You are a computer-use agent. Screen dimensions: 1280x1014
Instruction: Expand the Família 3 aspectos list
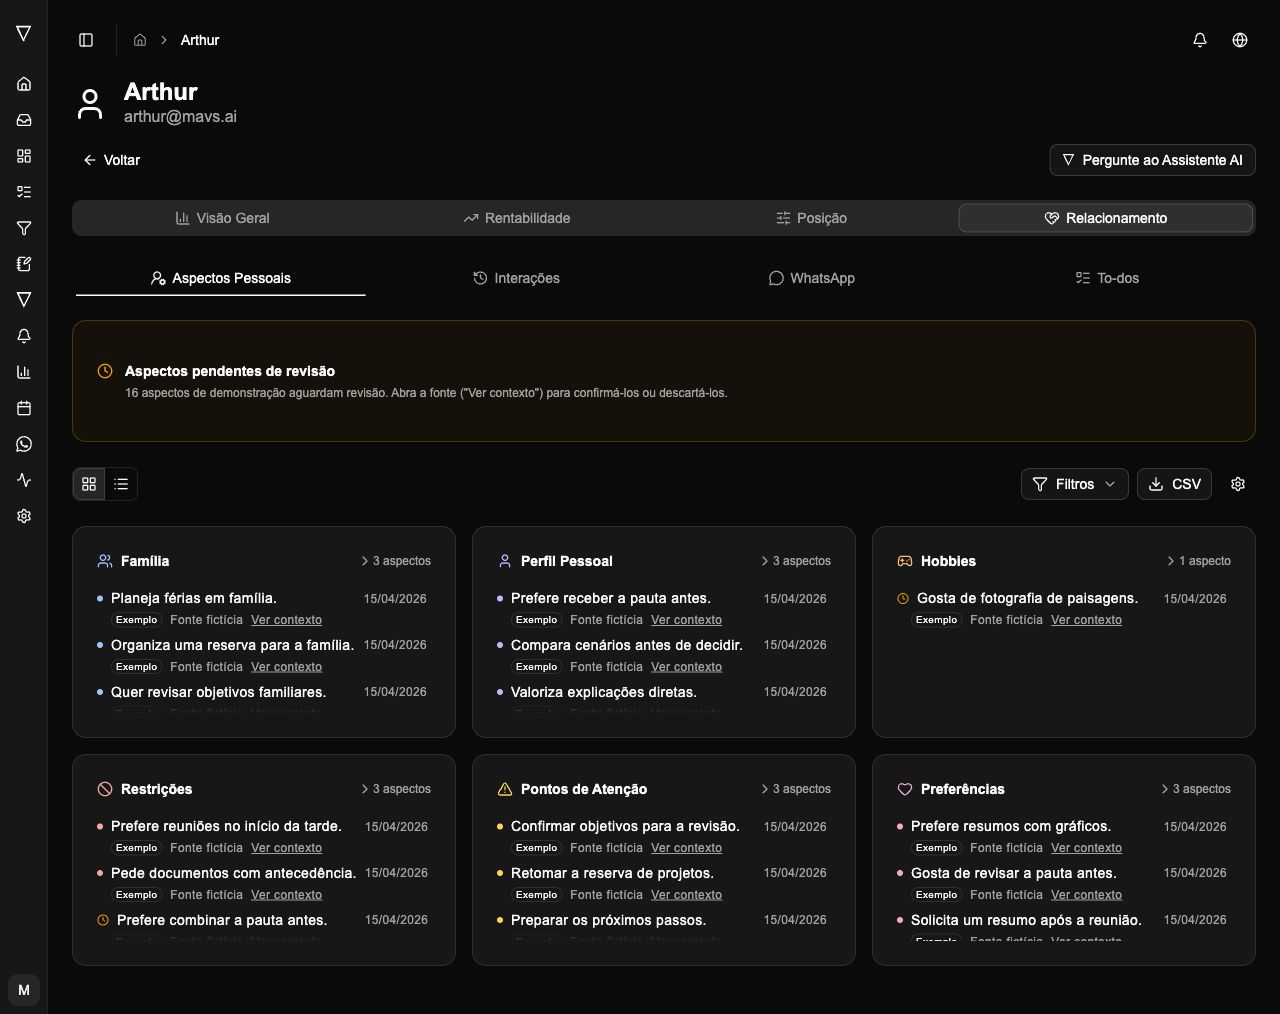tap(396, 561)
